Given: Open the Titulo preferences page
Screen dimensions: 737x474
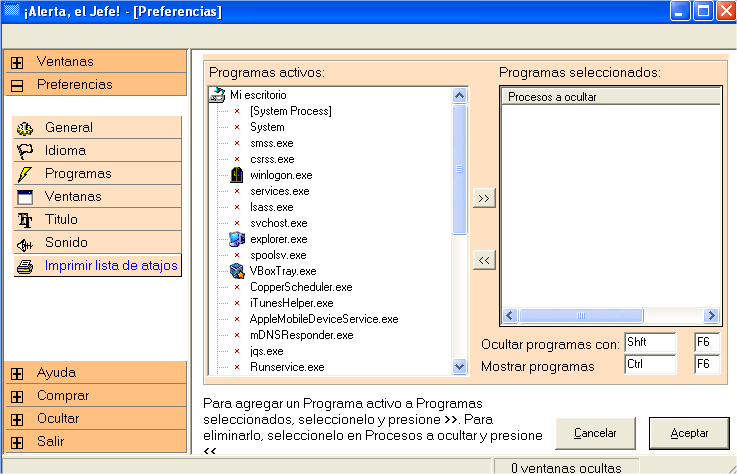Looking at the screenshot, I should tap(97, 220).
